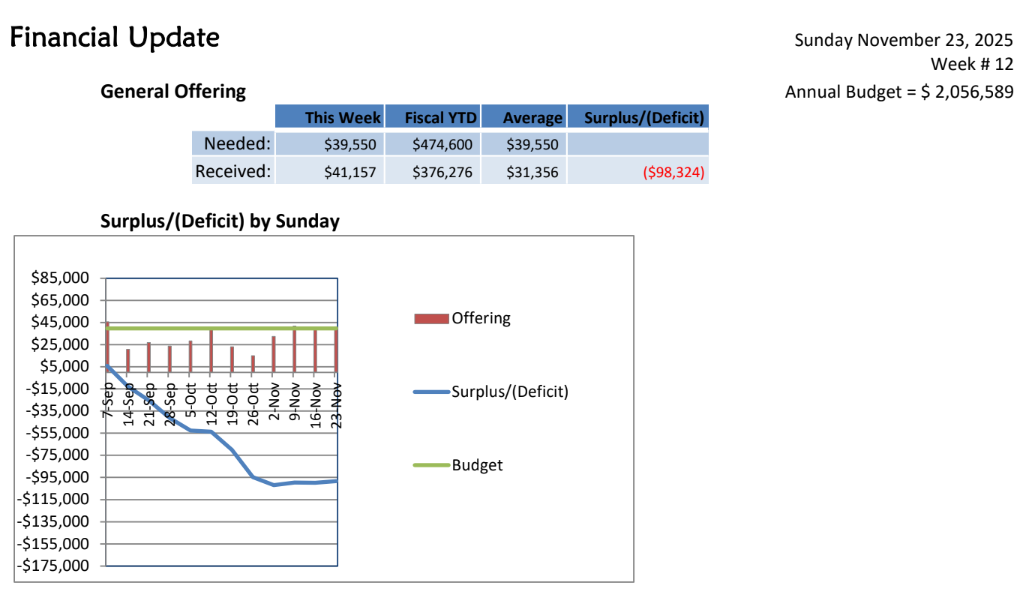This screenshot has width=1031, height=591.
Task: Click the Fiscal YTD column header
Action: point(440,118)
